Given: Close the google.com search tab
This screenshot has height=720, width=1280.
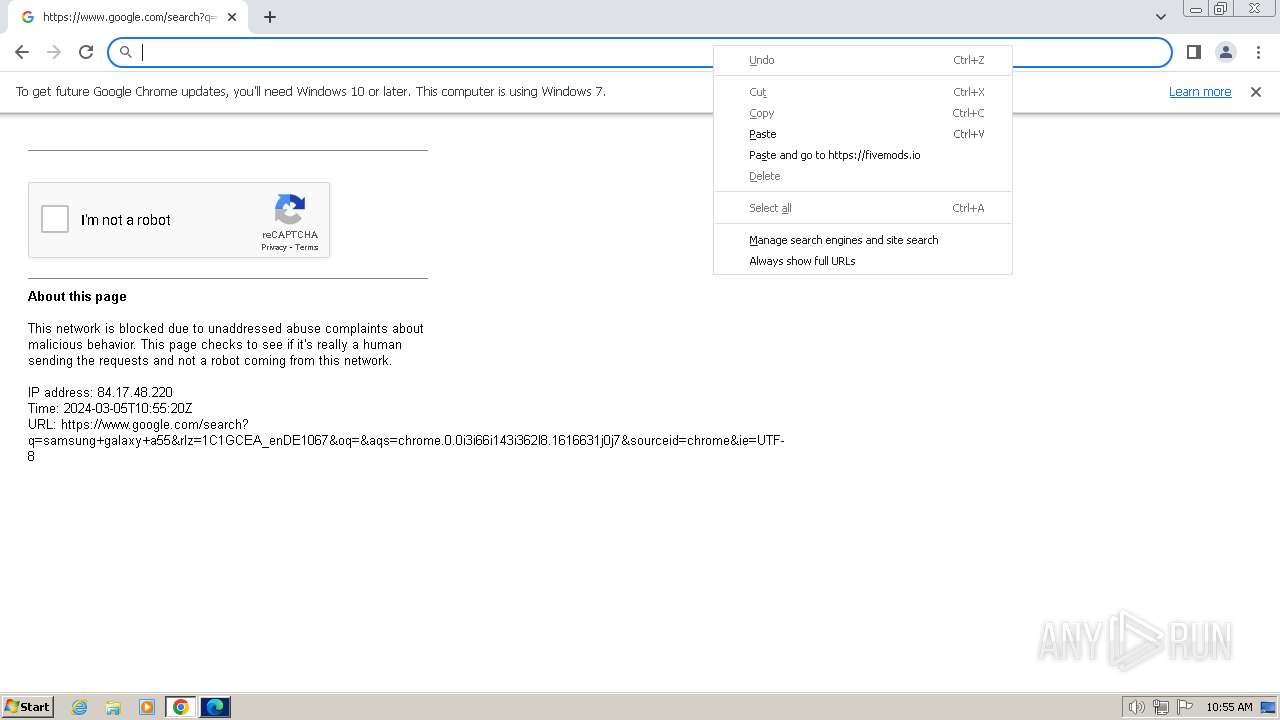Looking at the screenshot, I should [x=232, y=17].
